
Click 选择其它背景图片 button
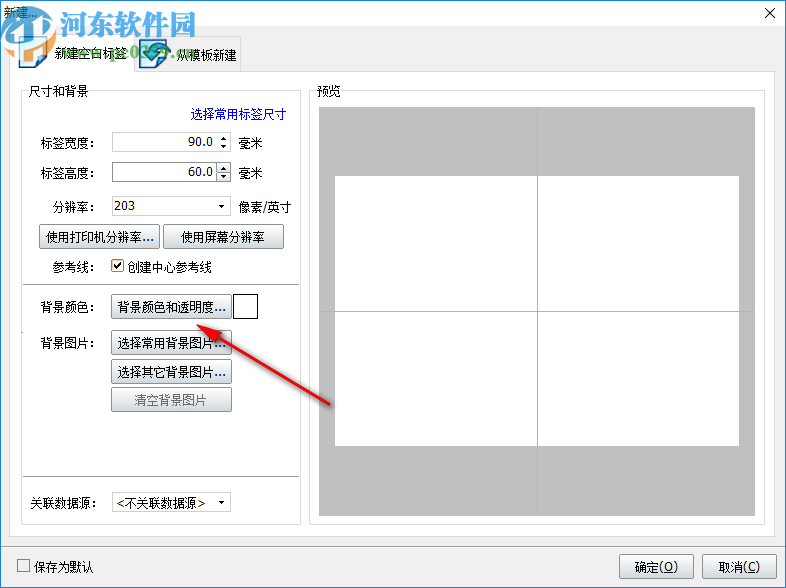click(171, 371)
